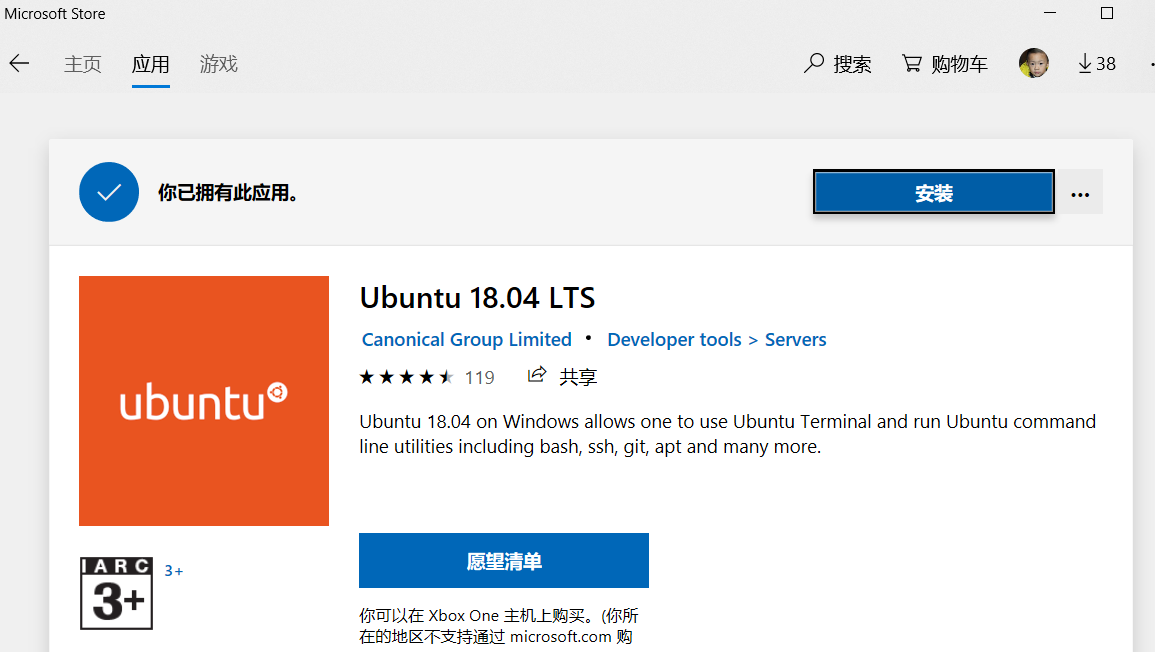Add to 愿望清单 wishlist
This screenshot has width=1155, height=652.
point(504,561)
